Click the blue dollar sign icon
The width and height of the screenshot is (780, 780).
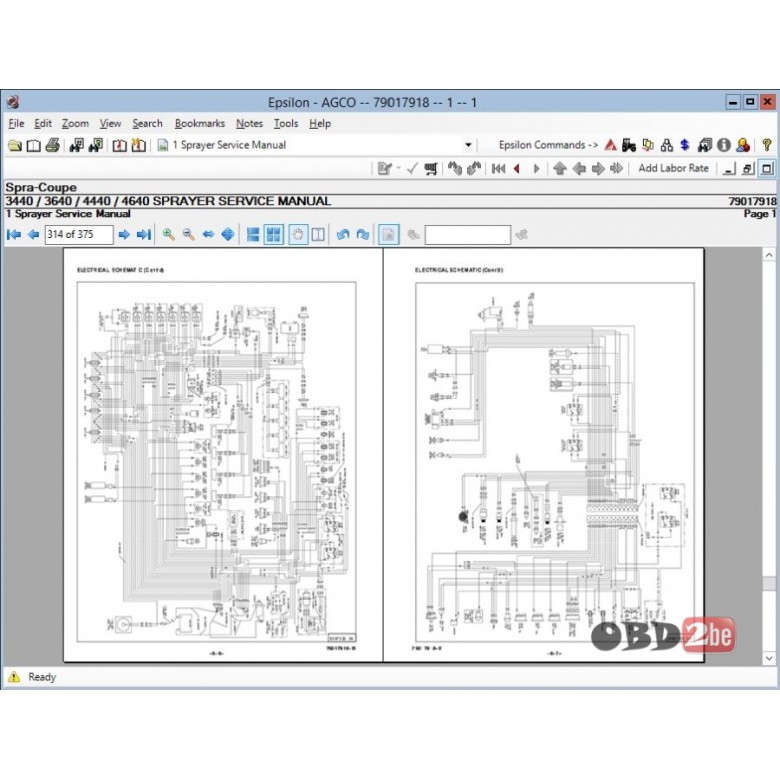(685, 145)
